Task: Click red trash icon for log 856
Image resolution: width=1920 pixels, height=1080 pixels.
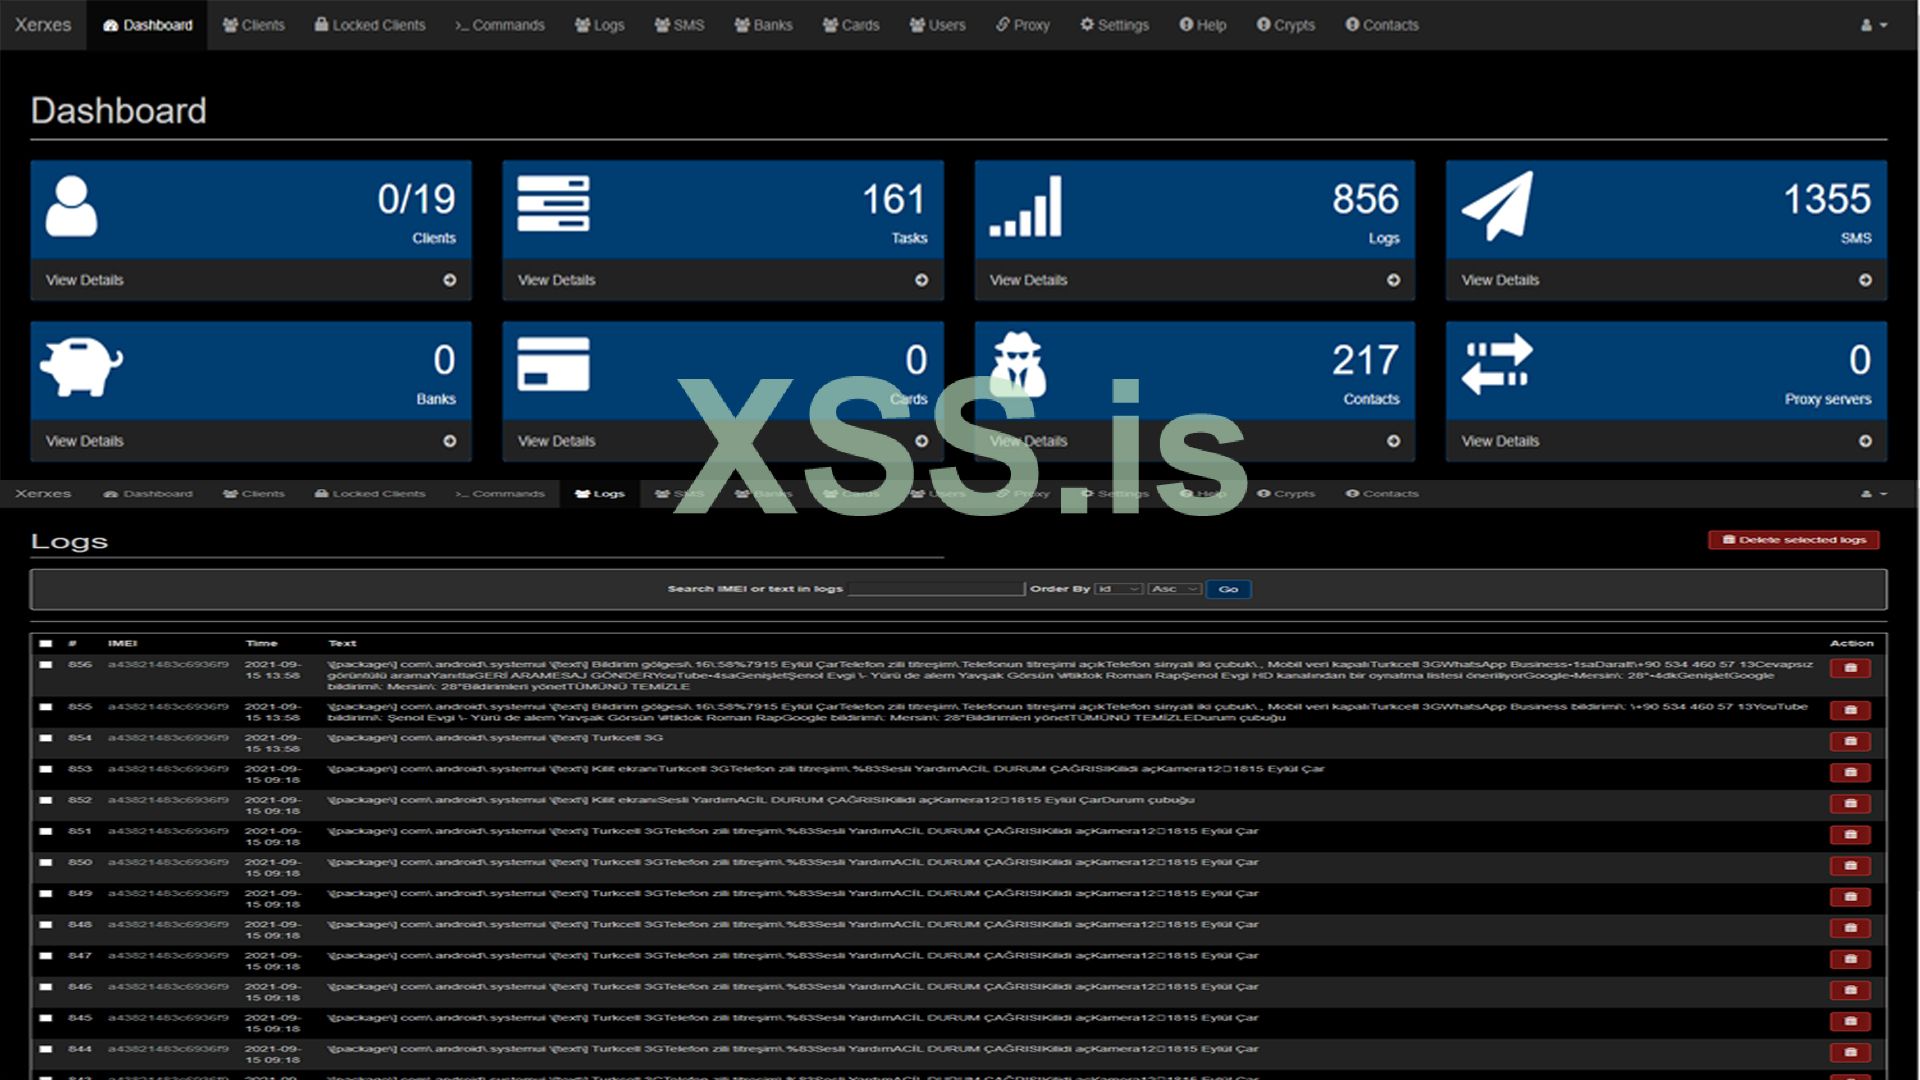Action: point(1850,668)
